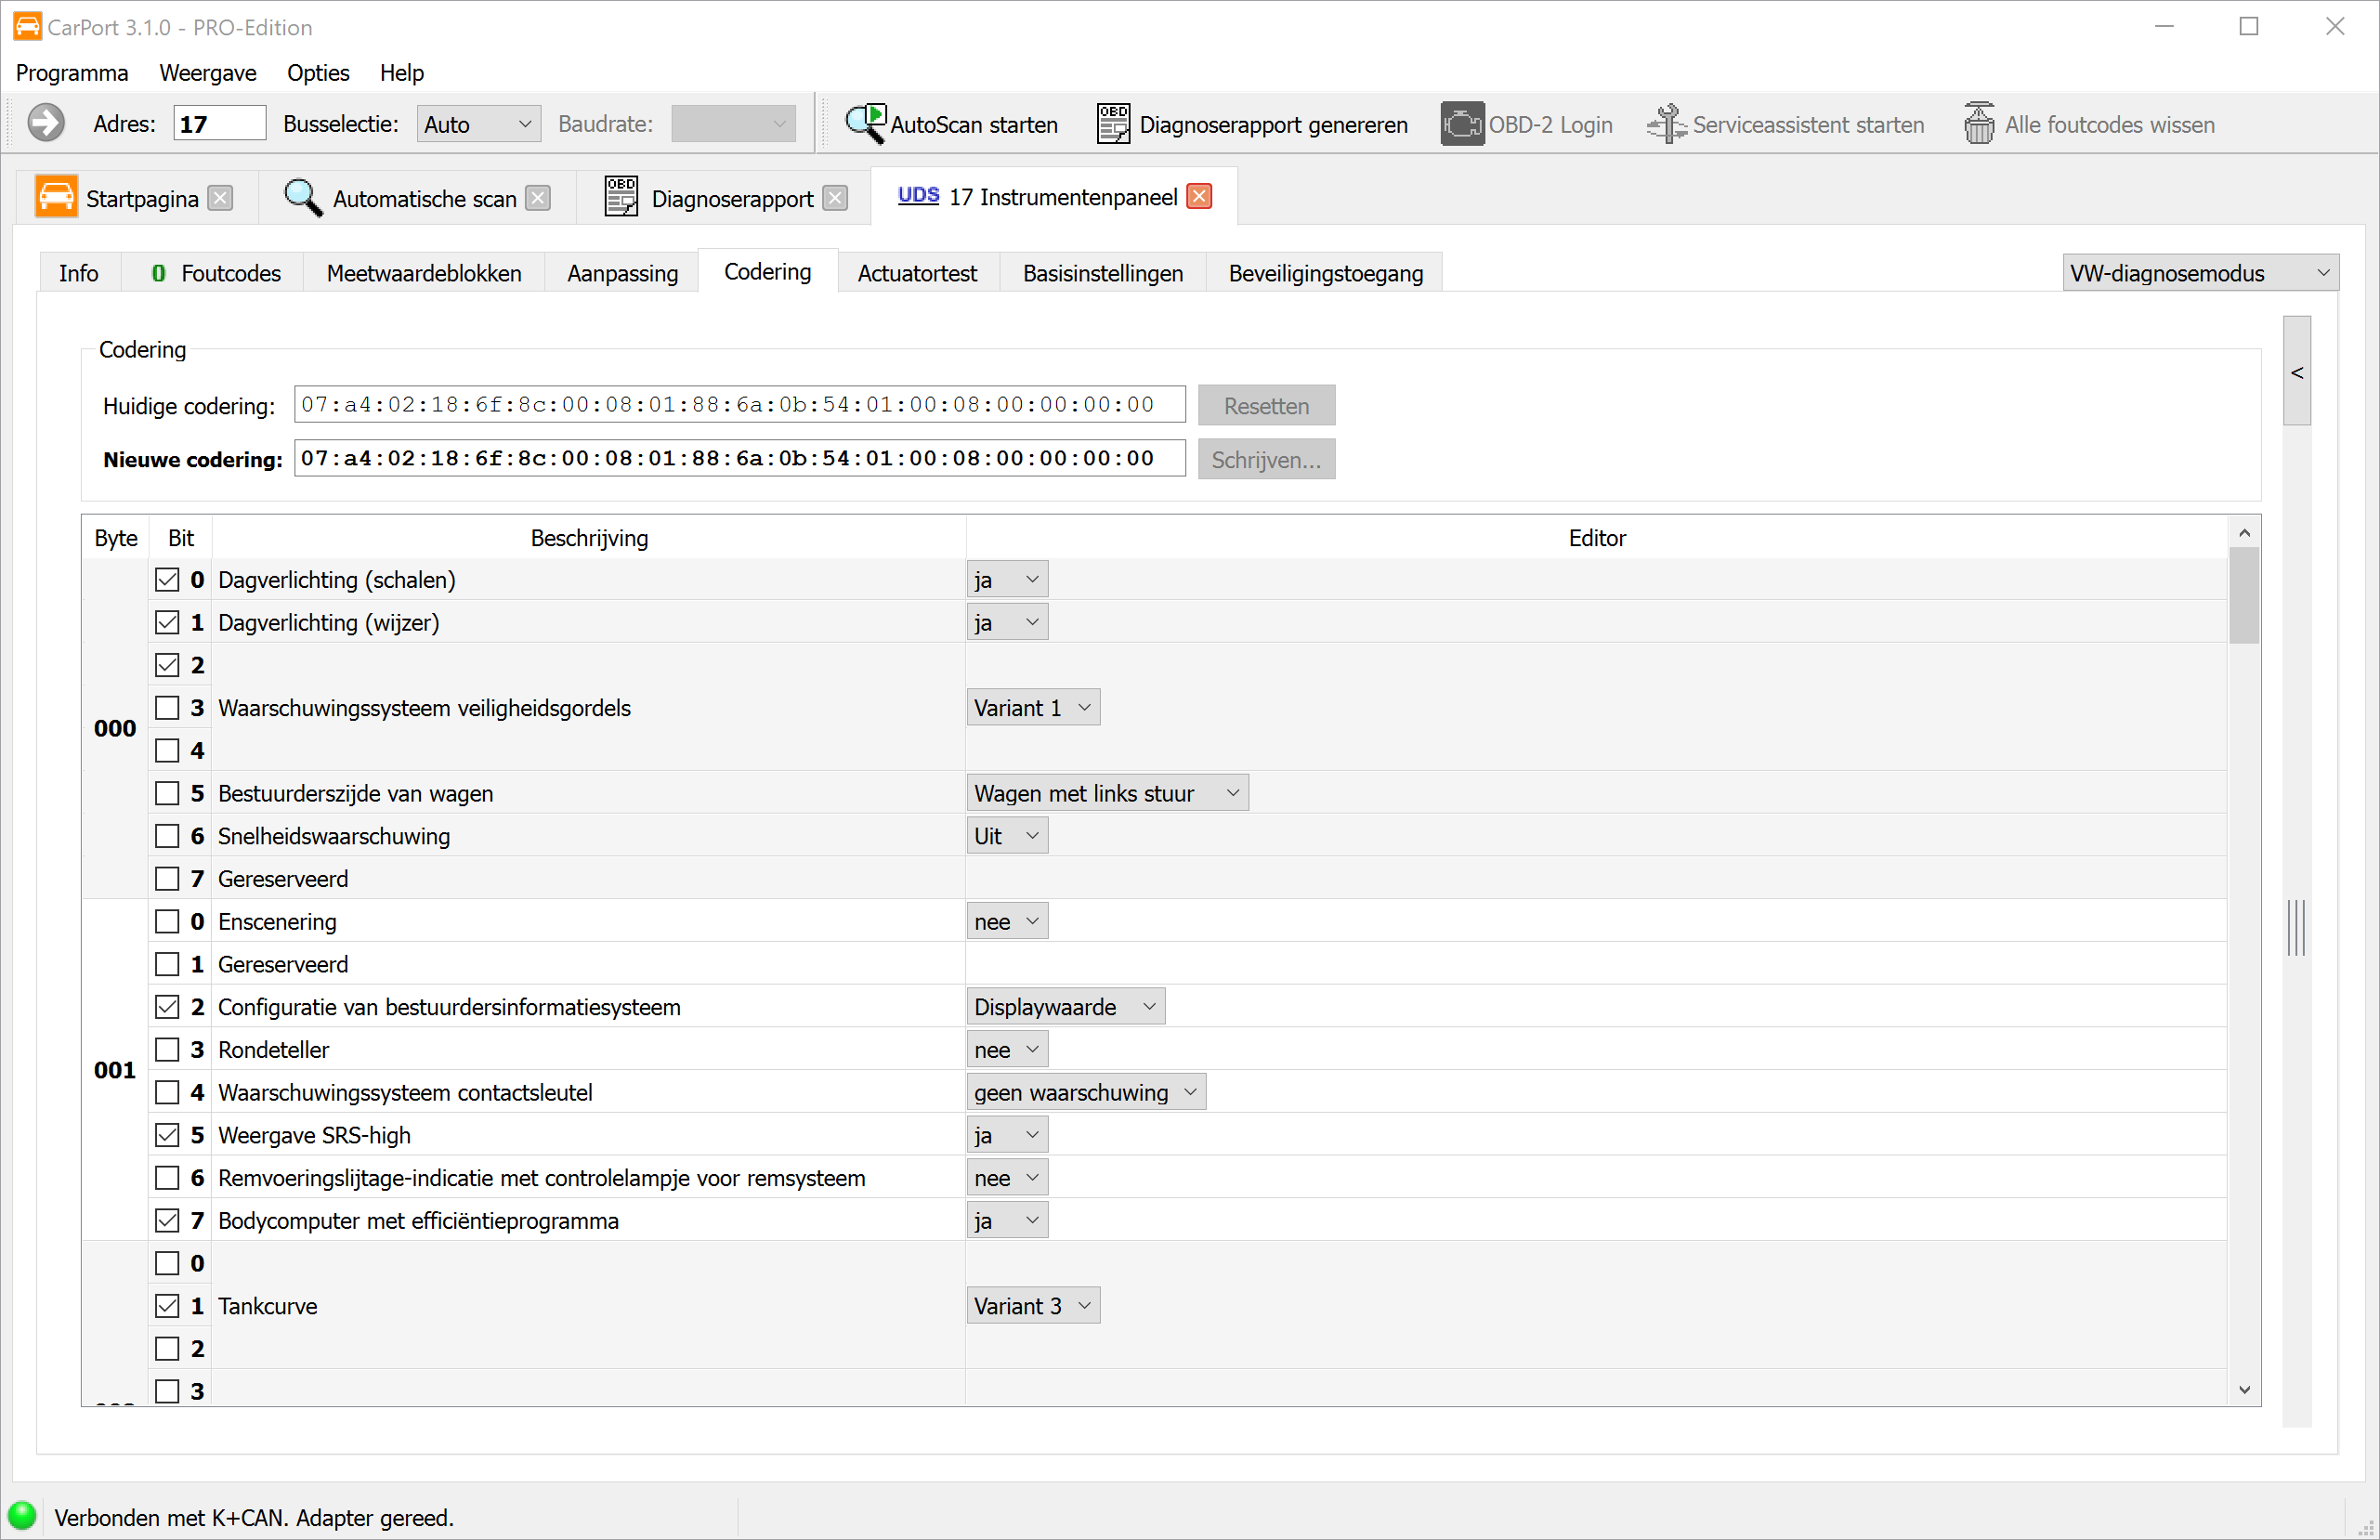Open the VW-diagnosemodus dropdown
The image size is (2380, 1540).
(2199, 273)
